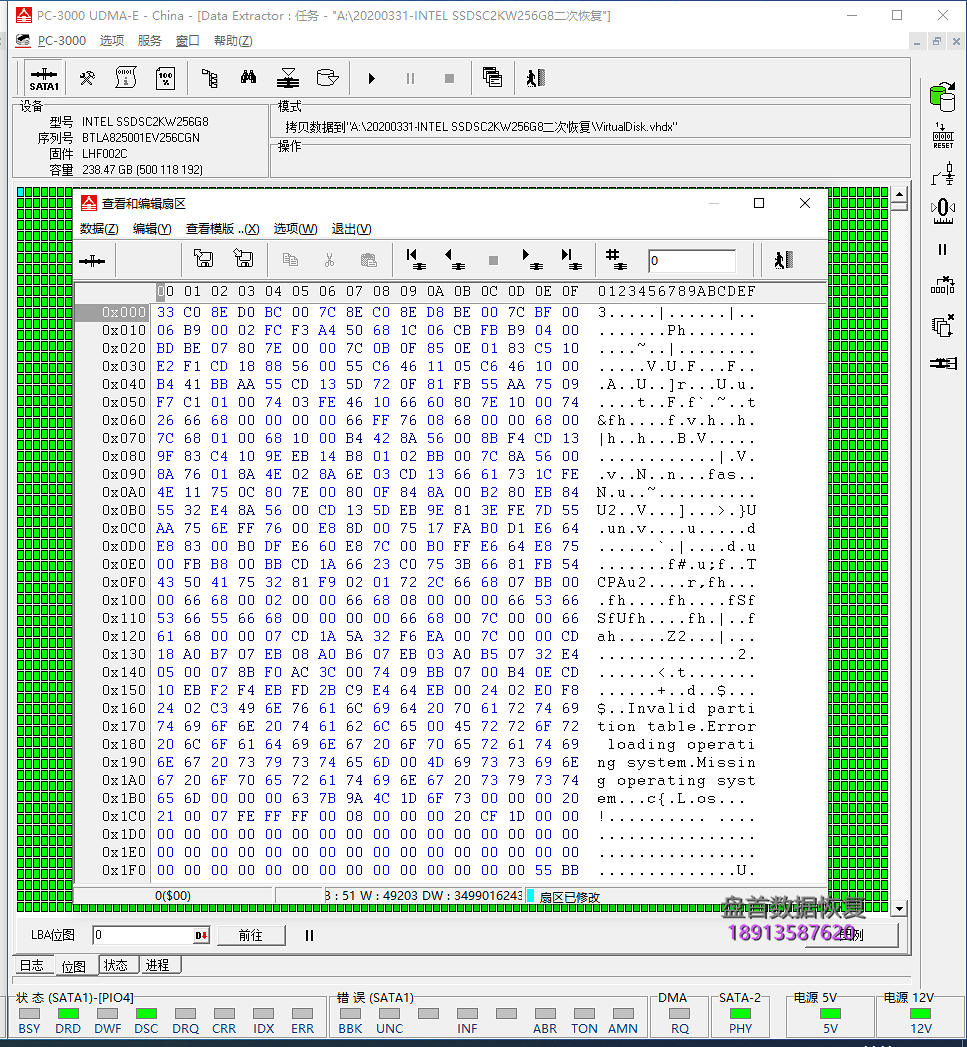
Task: Click exit running-man icon in sector editor
Action: (x=783, y=260)
